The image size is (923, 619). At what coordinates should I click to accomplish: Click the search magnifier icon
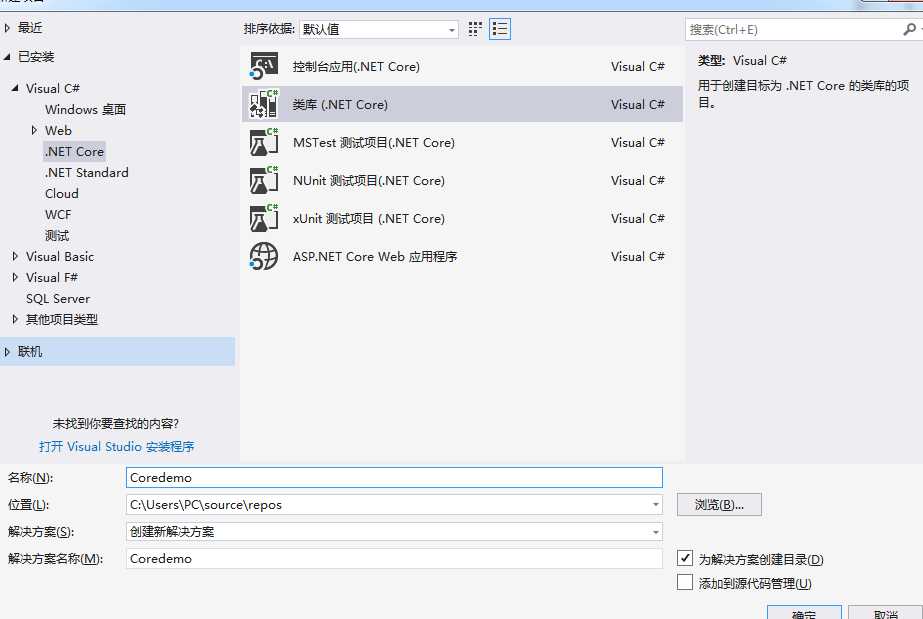(909, 29)
